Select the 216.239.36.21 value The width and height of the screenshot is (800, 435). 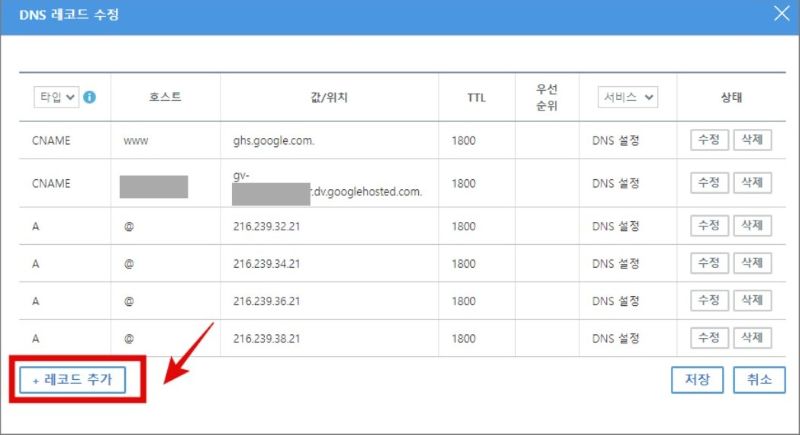(266, 301)
